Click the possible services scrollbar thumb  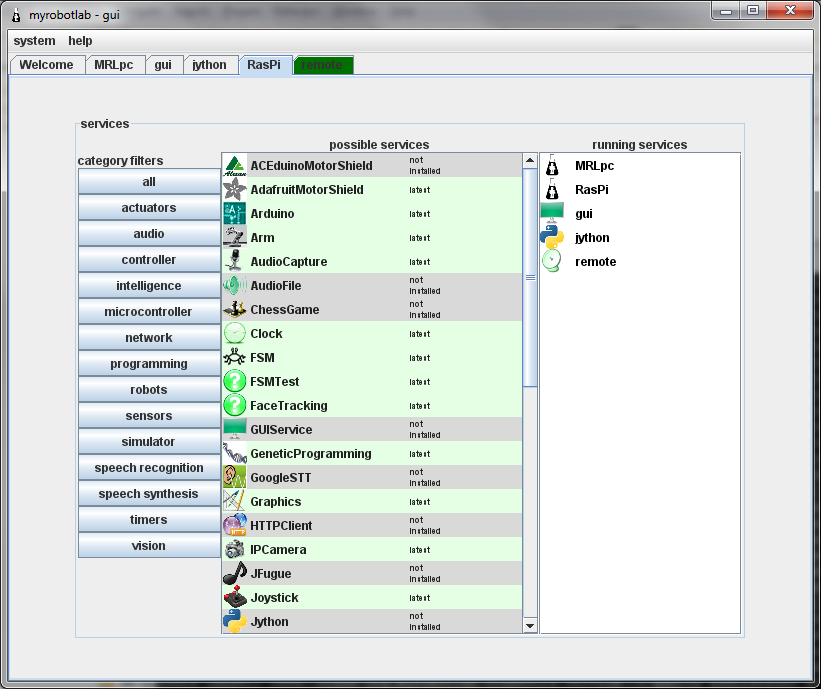(x=530, y=277)
